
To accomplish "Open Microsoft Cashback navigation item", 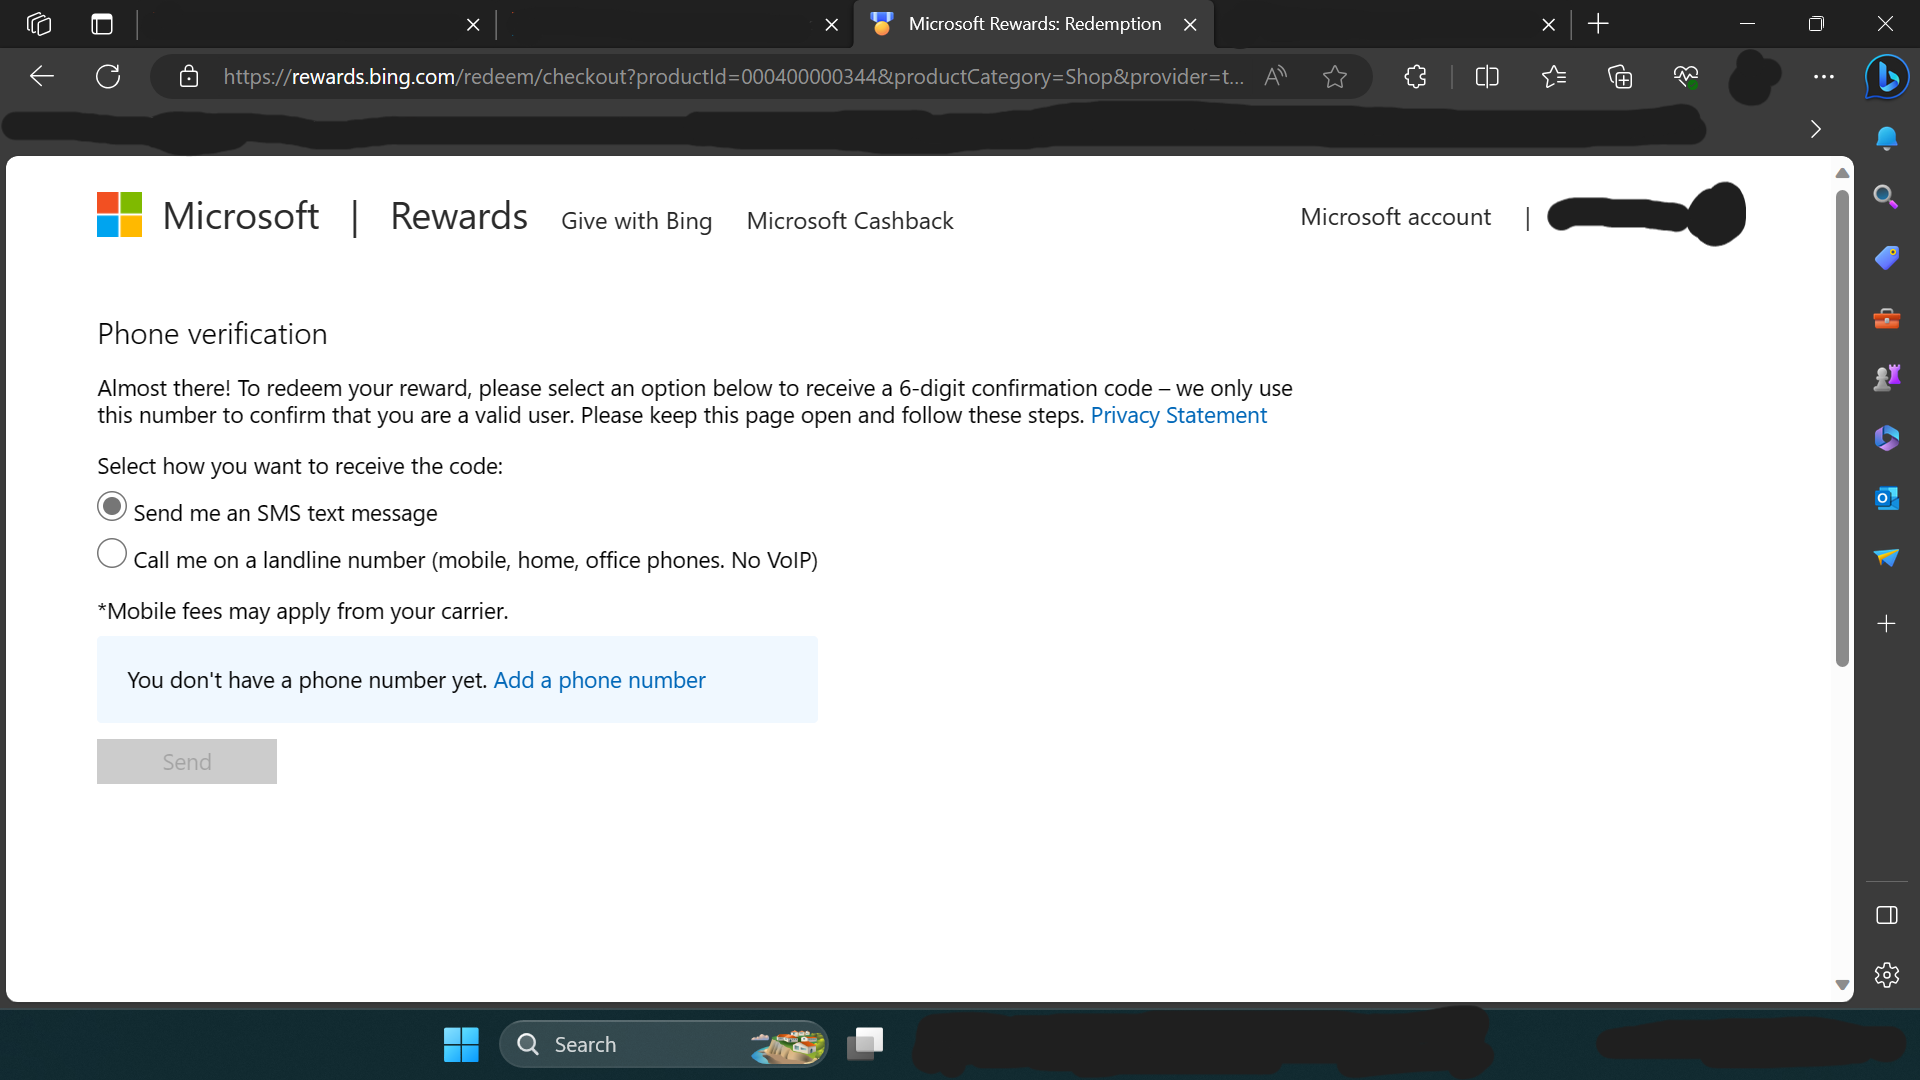I will point(849,221).
